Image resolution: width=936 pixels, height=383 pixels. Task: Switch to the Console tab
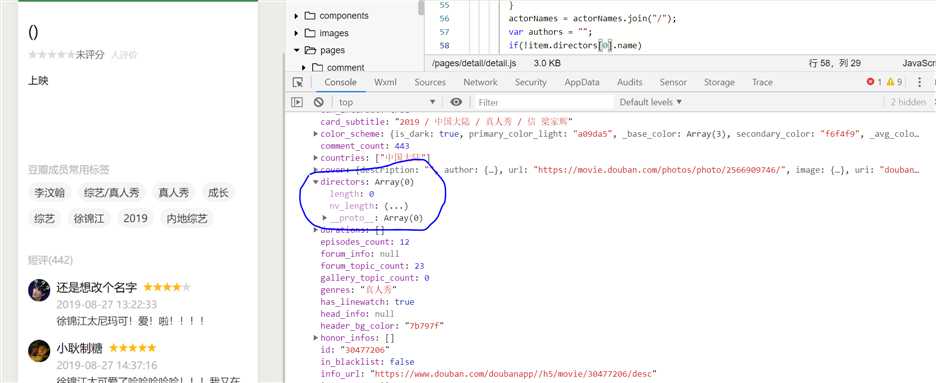[340, 82]
